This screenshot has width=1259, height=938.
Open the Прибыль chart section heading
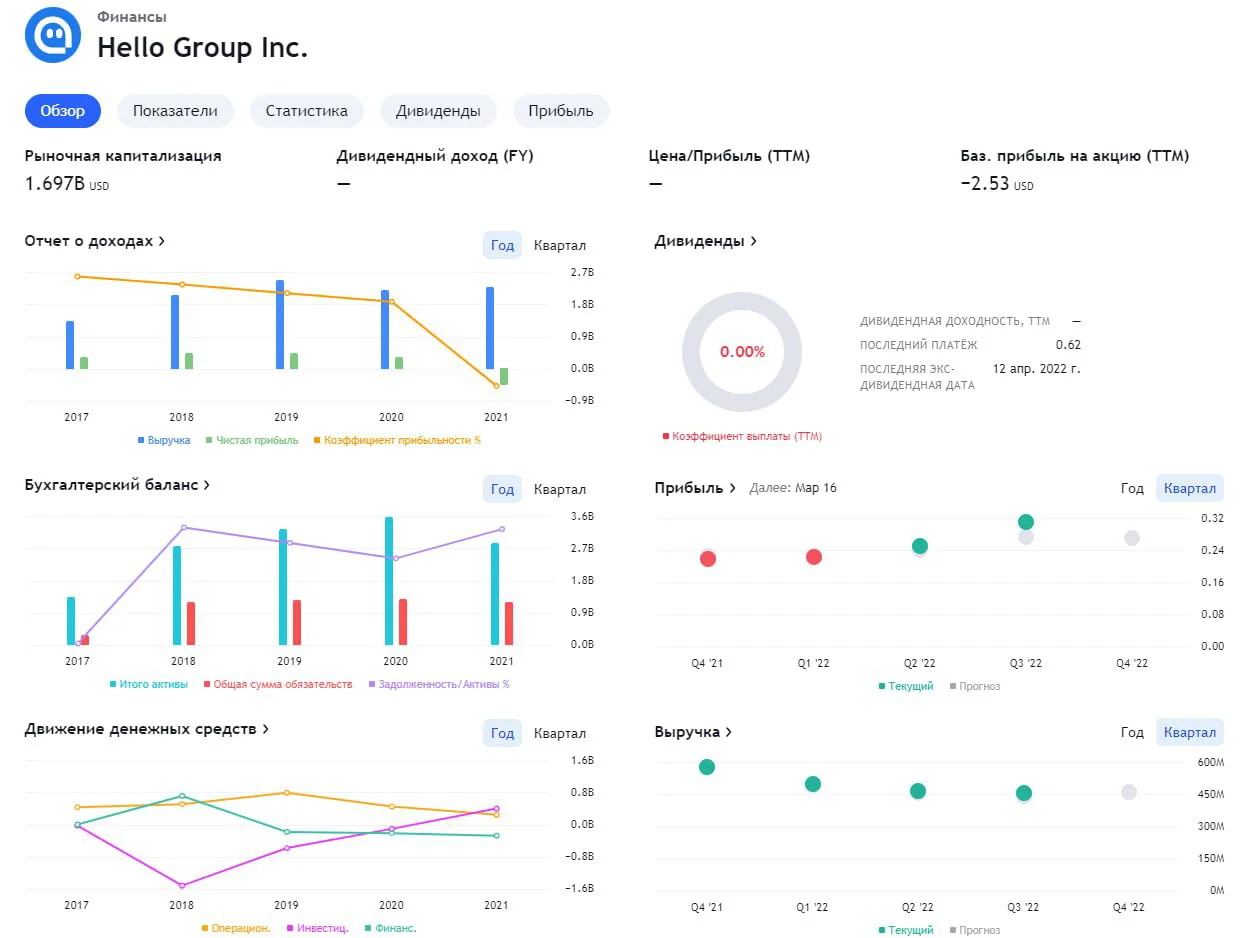(695, 488)
